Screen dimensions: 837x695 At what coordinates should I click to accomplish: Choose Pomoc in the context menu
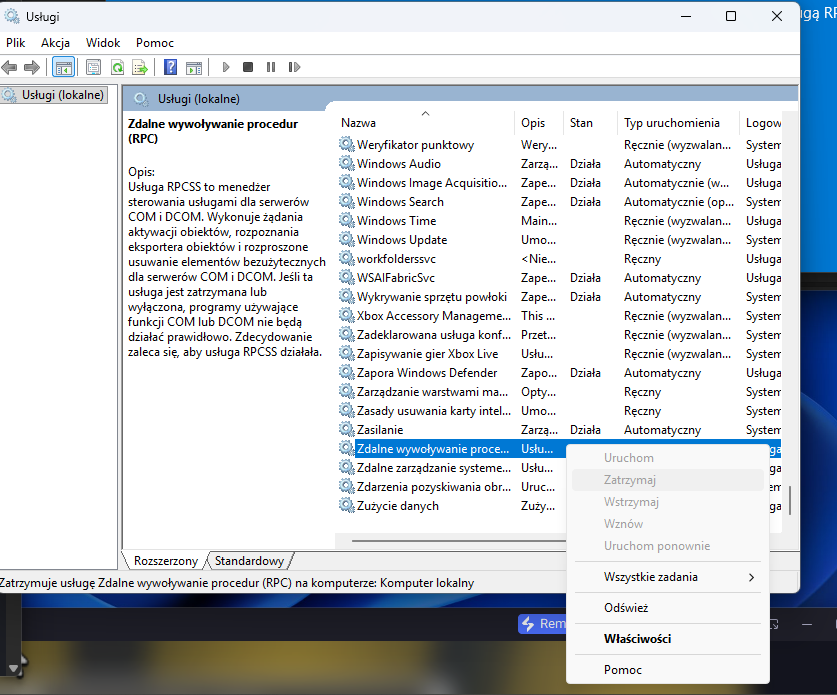(667, 669)
